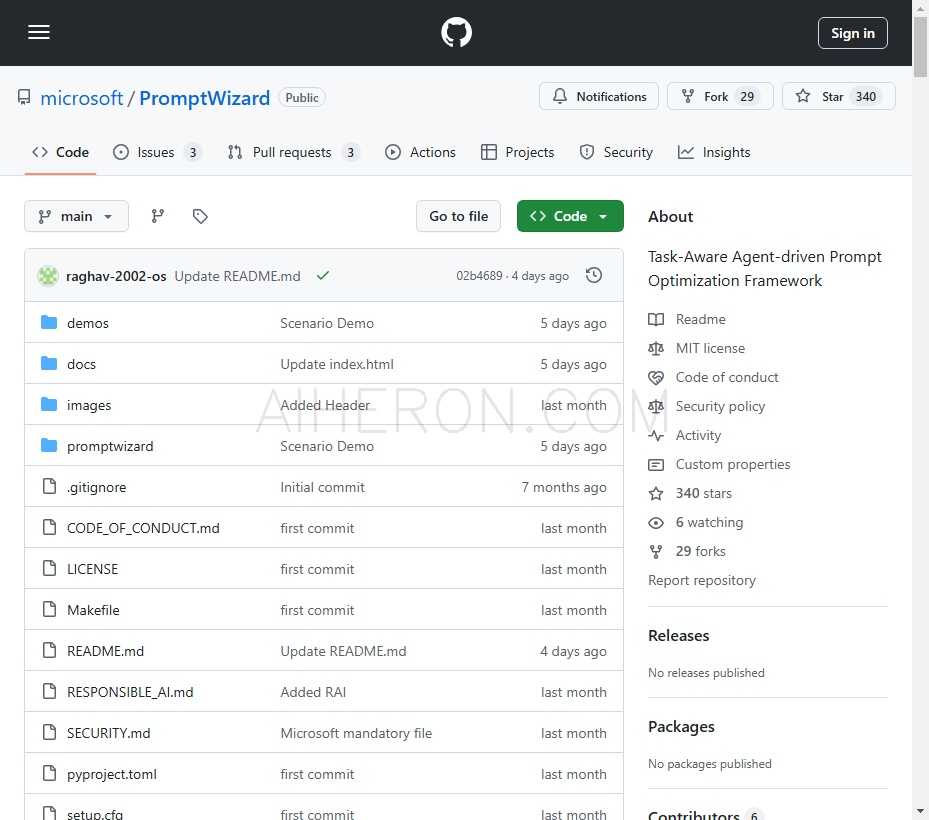Click the Sign in button
Viewport: 929px width, 820px height.
[x=852, y=32]
